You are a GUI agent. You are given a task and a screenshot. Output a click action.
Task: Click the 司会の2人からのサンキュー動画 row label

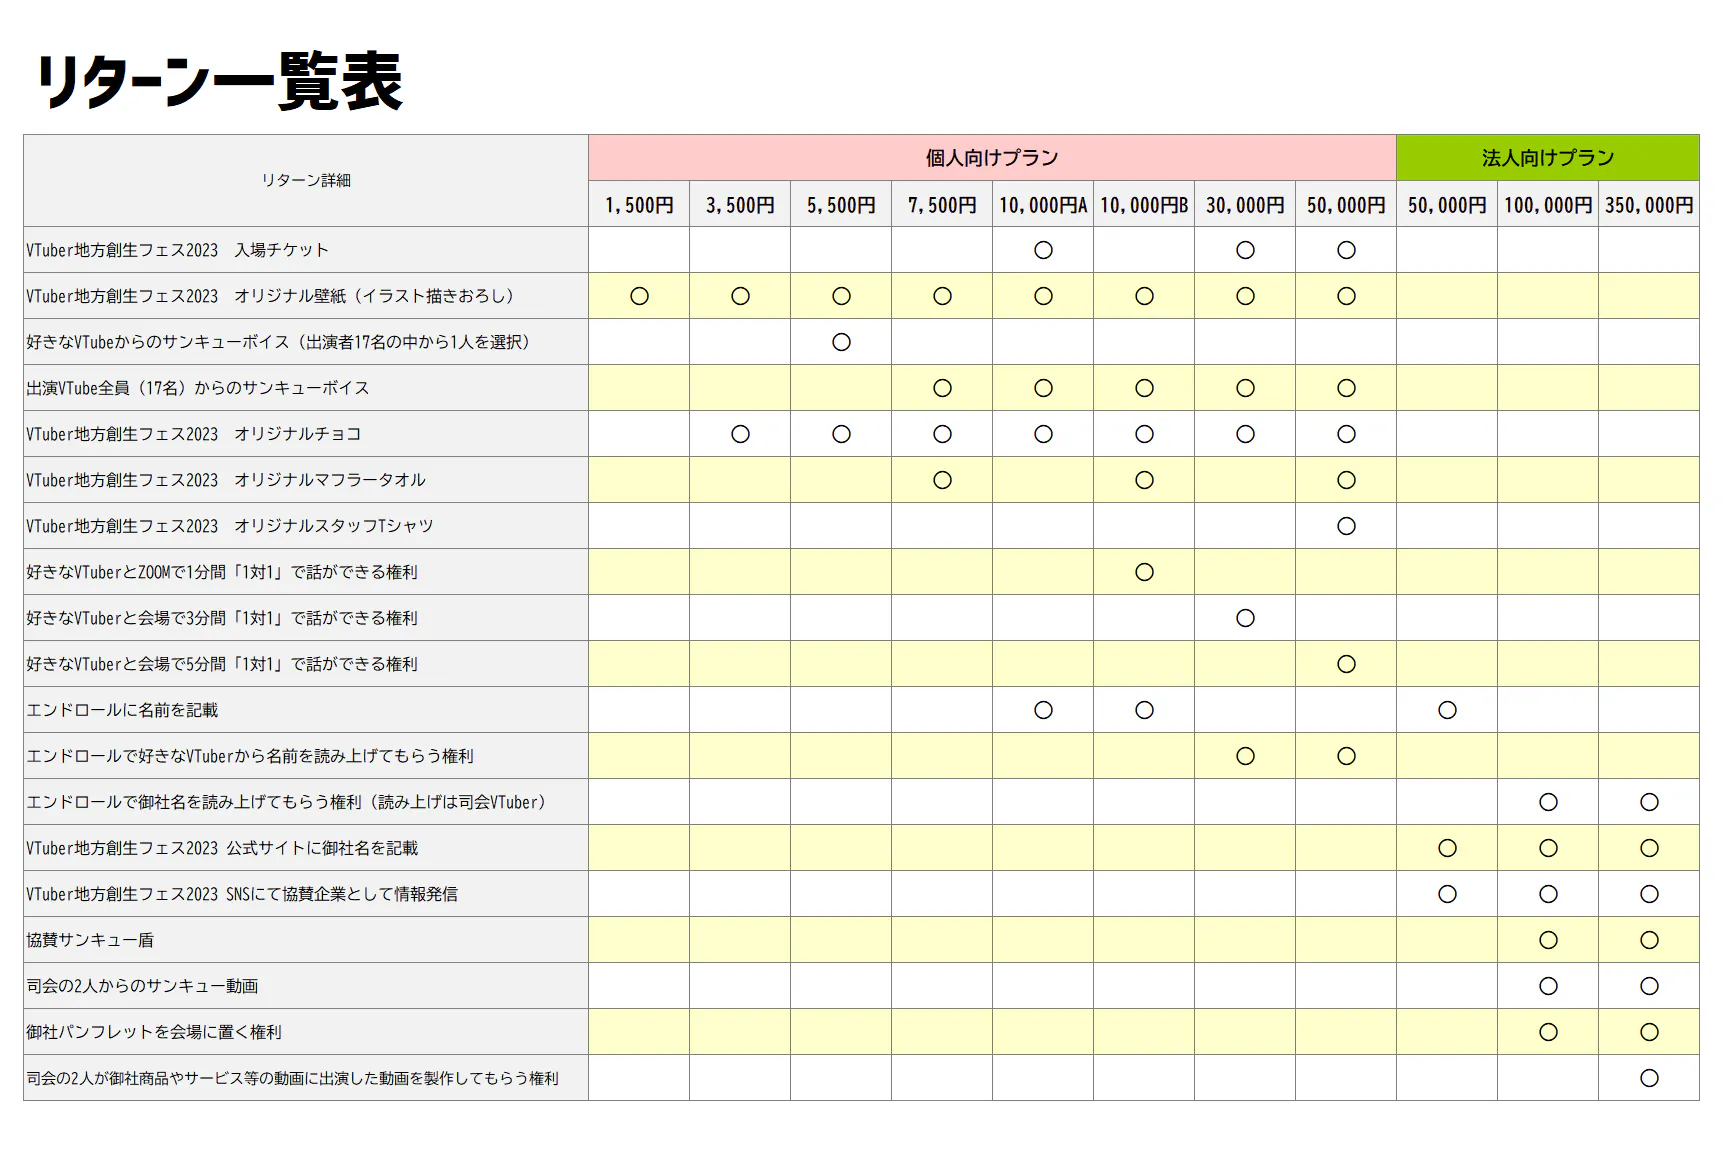pos(142,986)
